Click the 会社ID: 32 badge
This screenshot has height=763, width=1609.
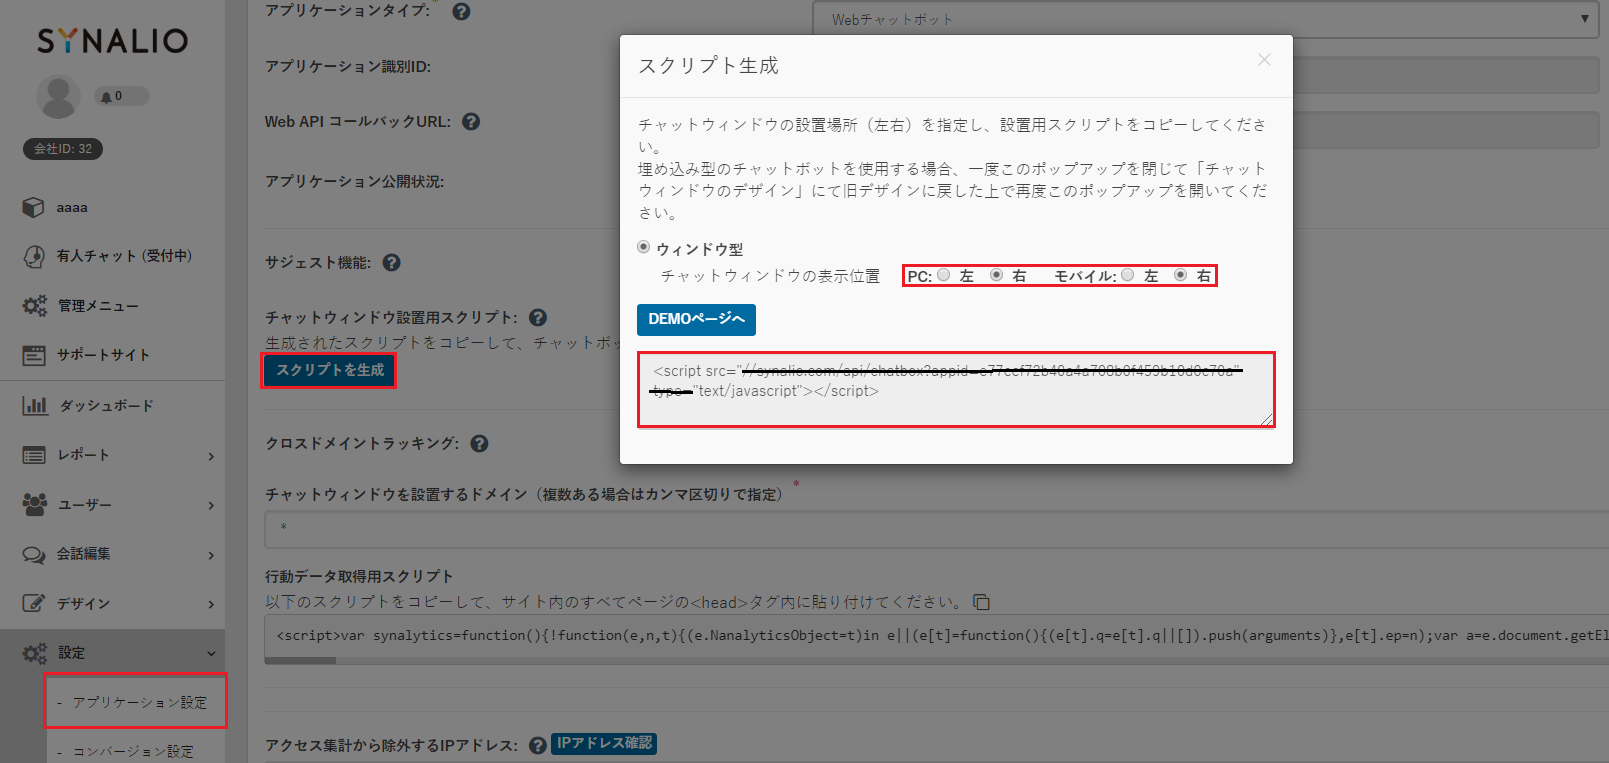point(63,149)
